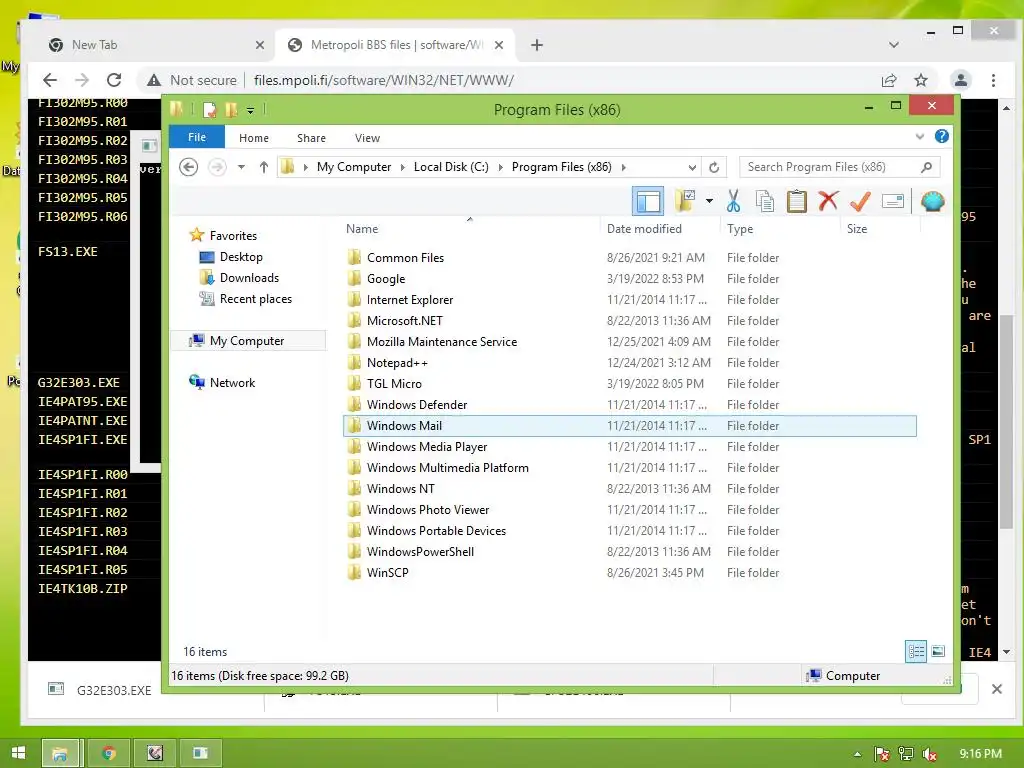Open the Share ribbon tab
The width and height of the screenshot is (1024, 768).
click(311, 138)
